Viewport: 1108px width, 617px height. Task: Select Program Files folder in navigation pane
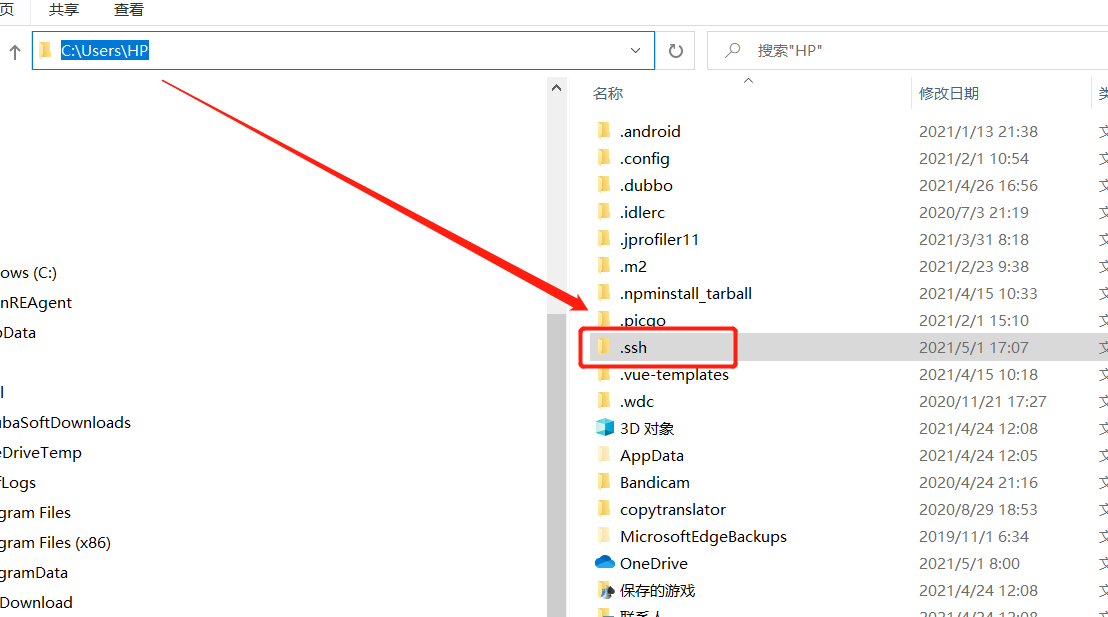point(35,512)
